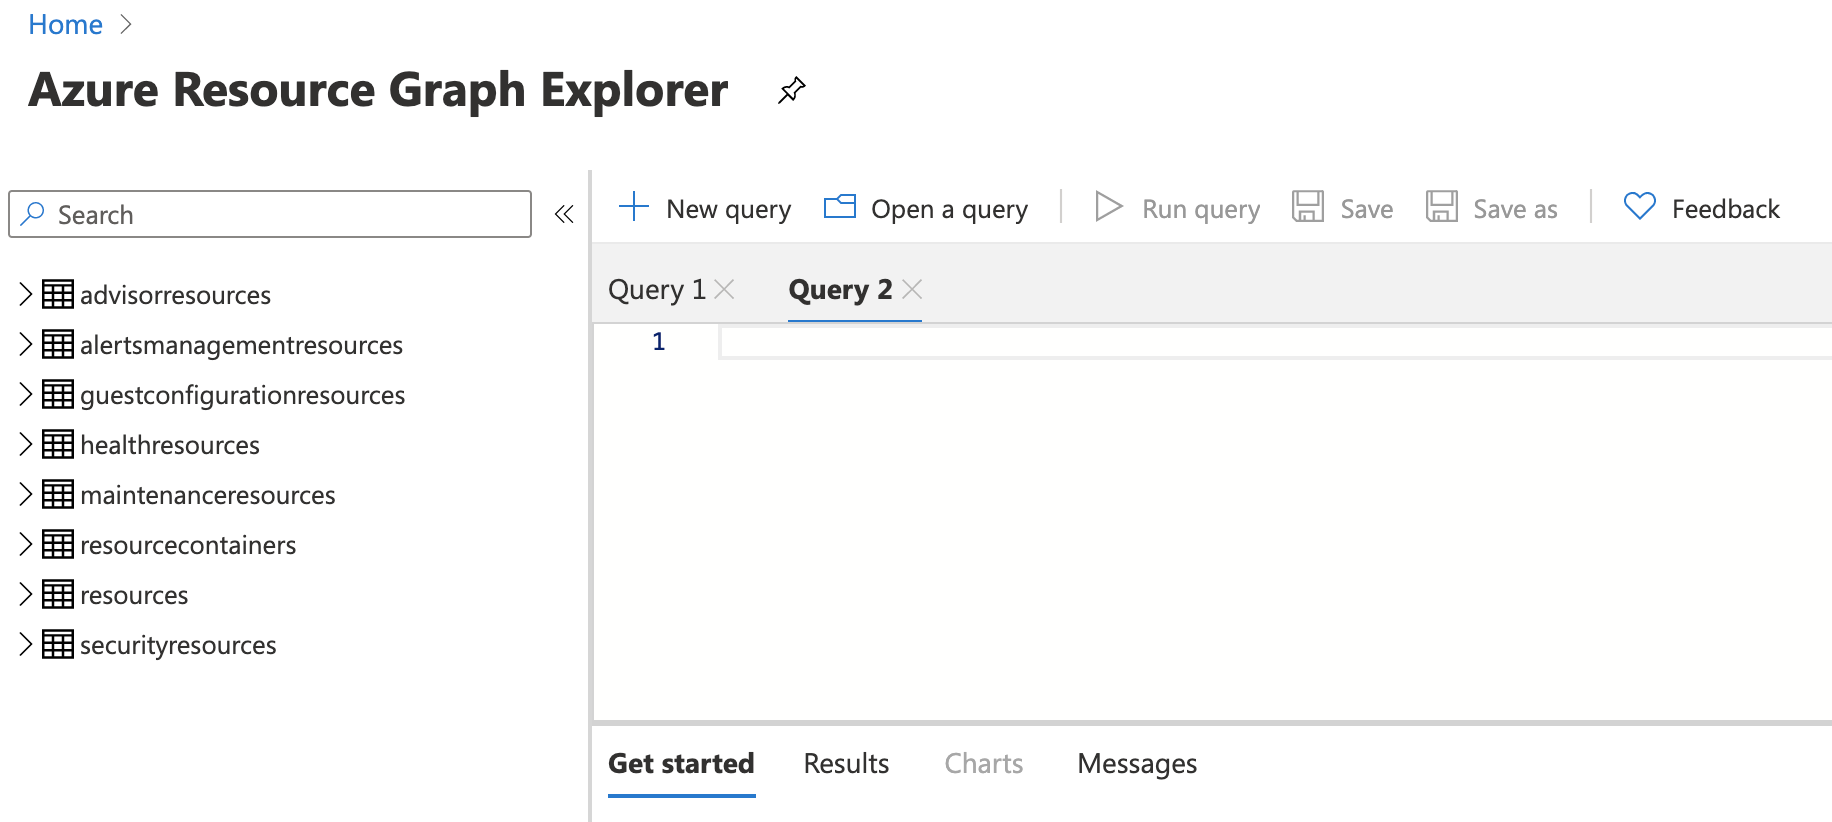1832x822 pixels.
Task: Click line 1 of the query editor
Action: point(1275,342)
